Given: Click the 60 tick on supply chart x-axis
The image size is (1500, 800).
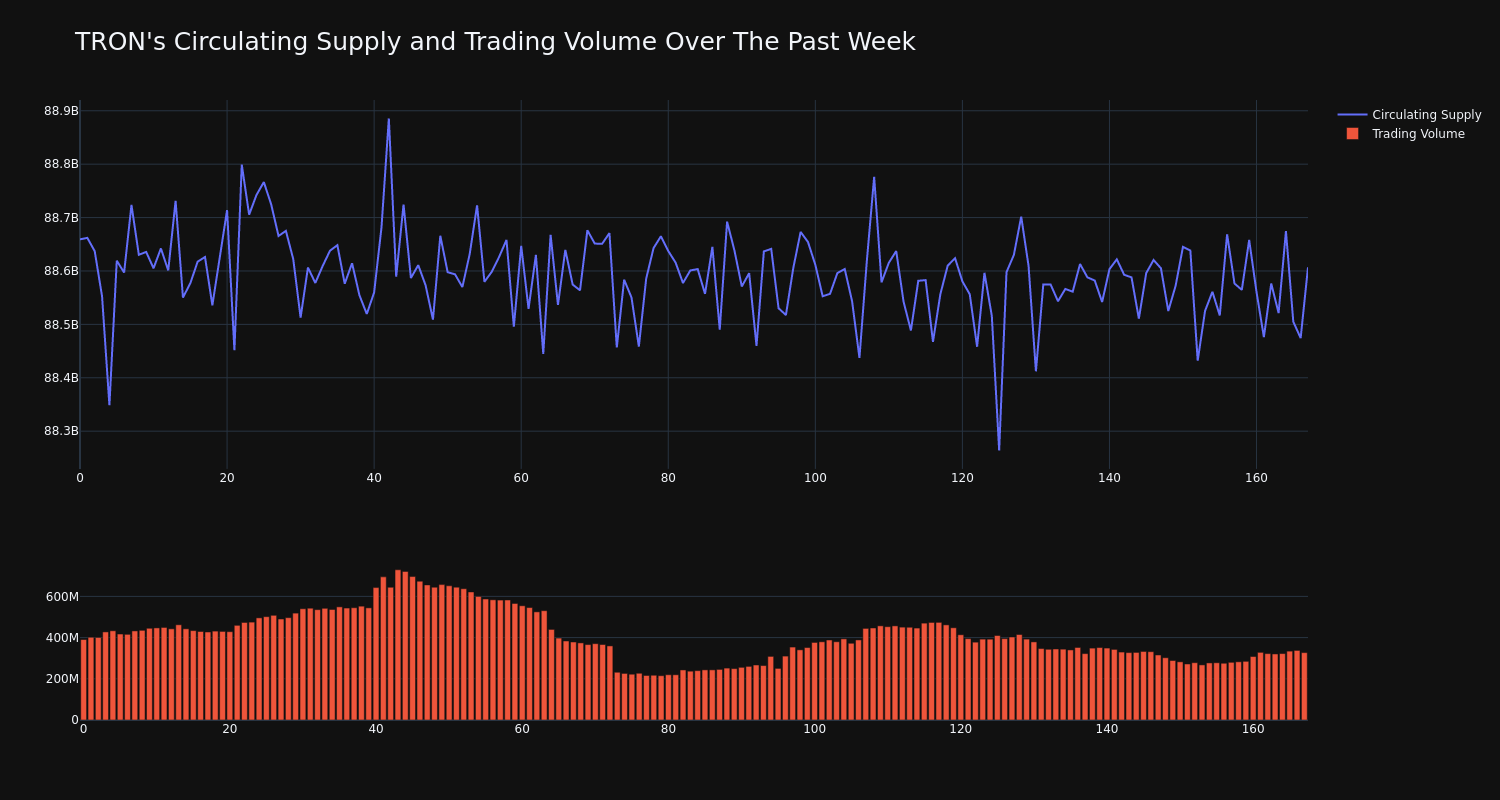Looking at the screenshot, I should 521,478.
